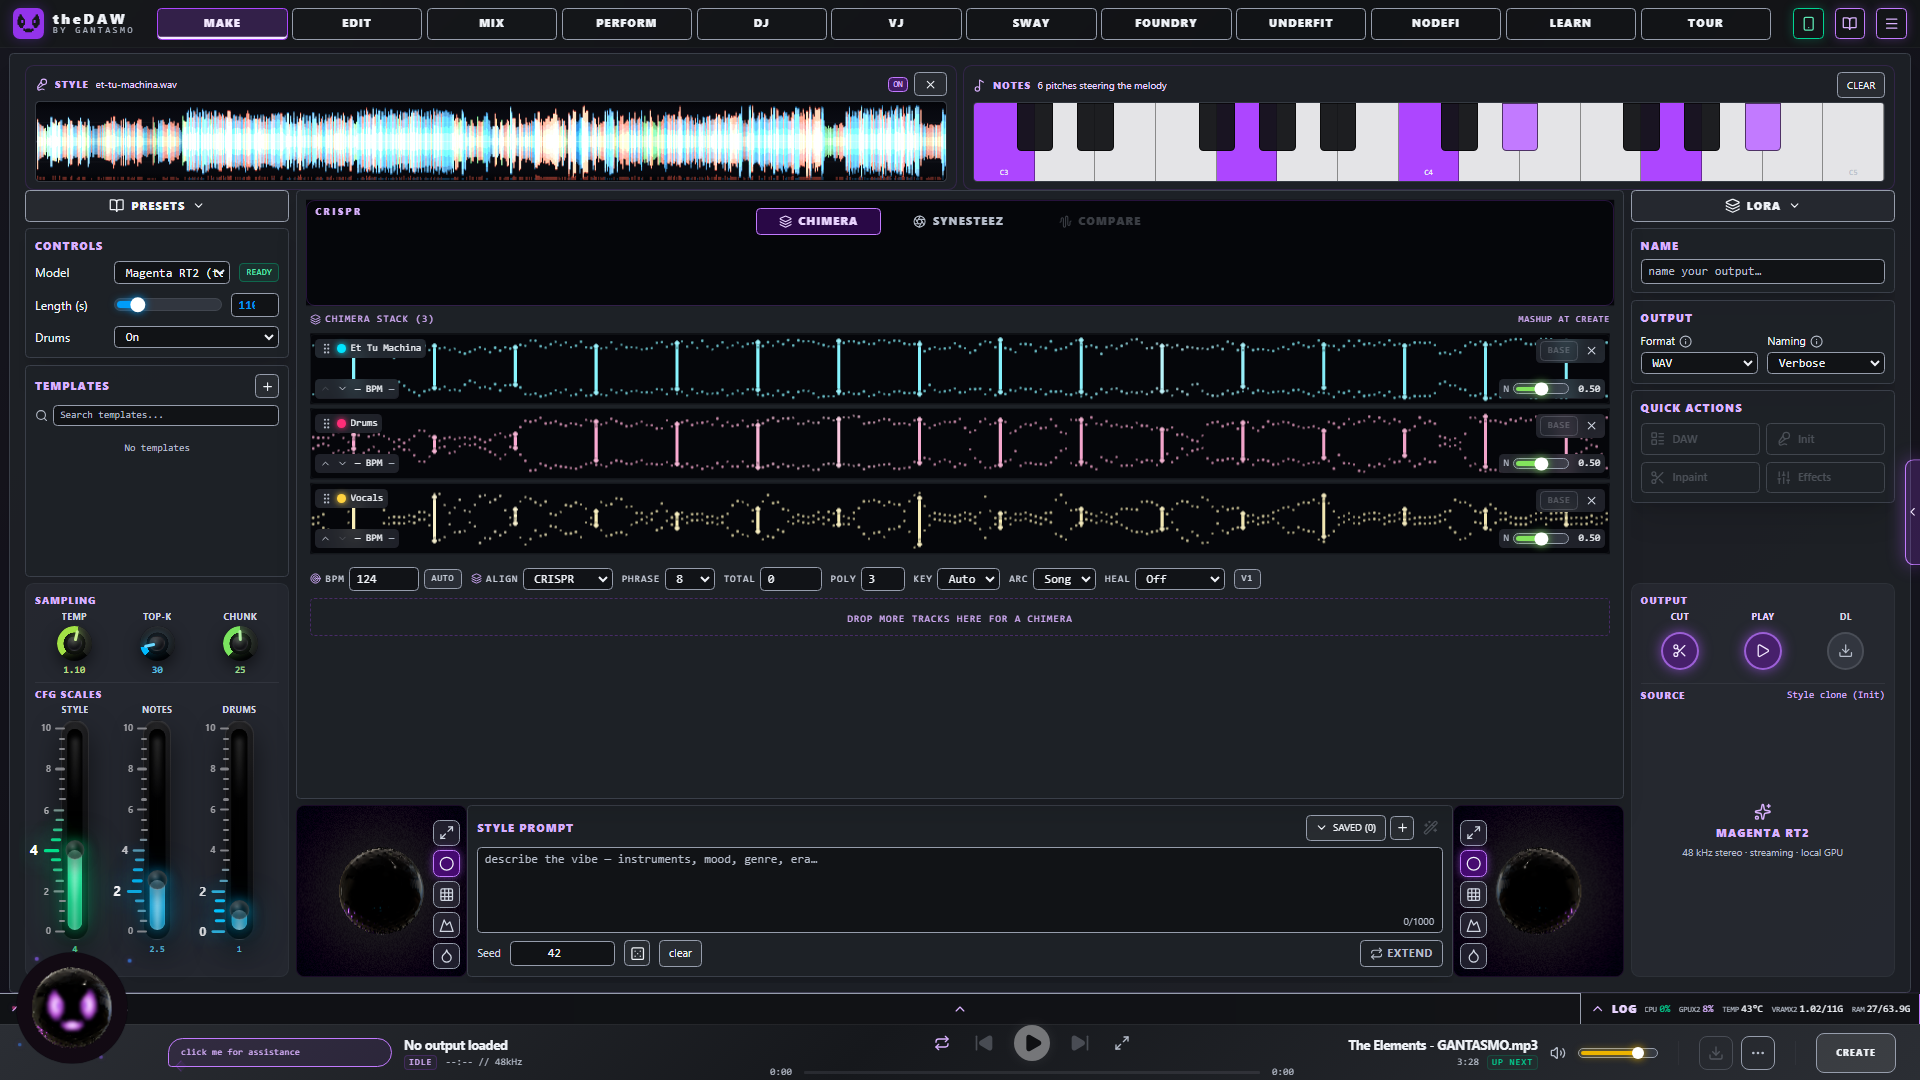Toggle the N switch on Et Tu Machina
This screenshot has height=1080, width=1920.
pos(1541,389)
